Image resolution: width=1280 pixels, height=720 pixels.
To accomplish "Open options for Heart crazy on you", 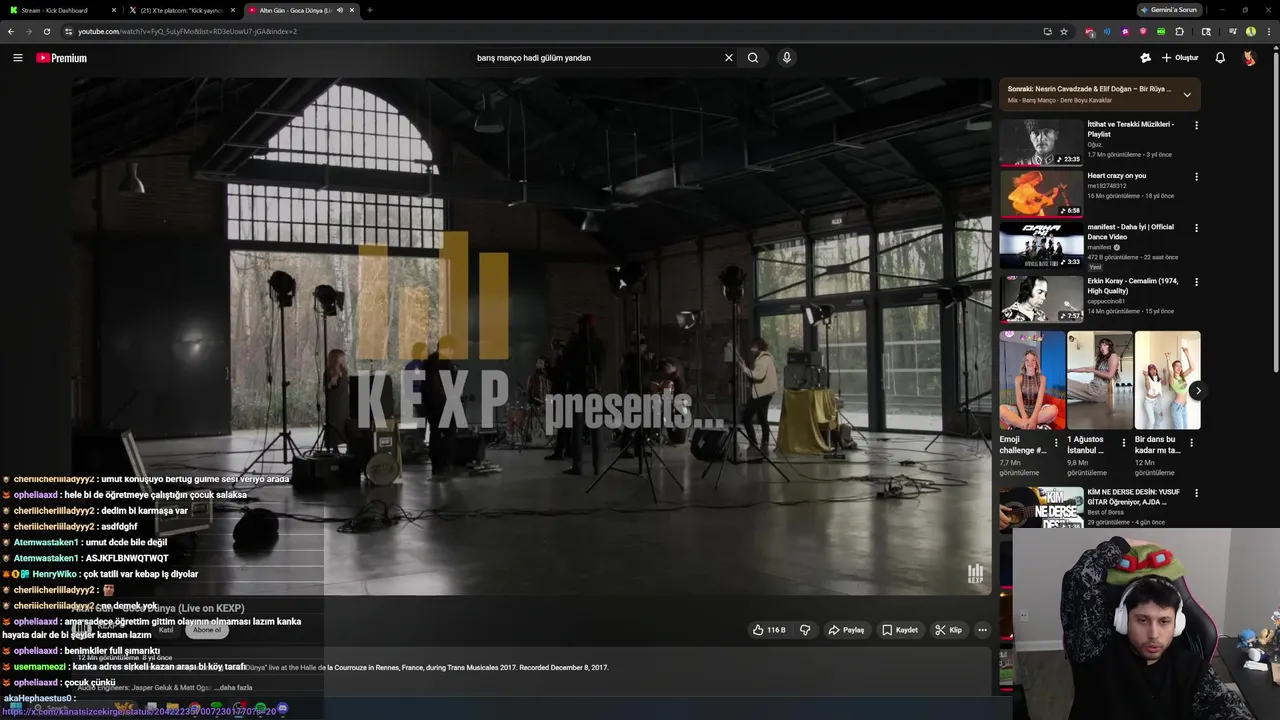I will click(x=1196, y=177).
